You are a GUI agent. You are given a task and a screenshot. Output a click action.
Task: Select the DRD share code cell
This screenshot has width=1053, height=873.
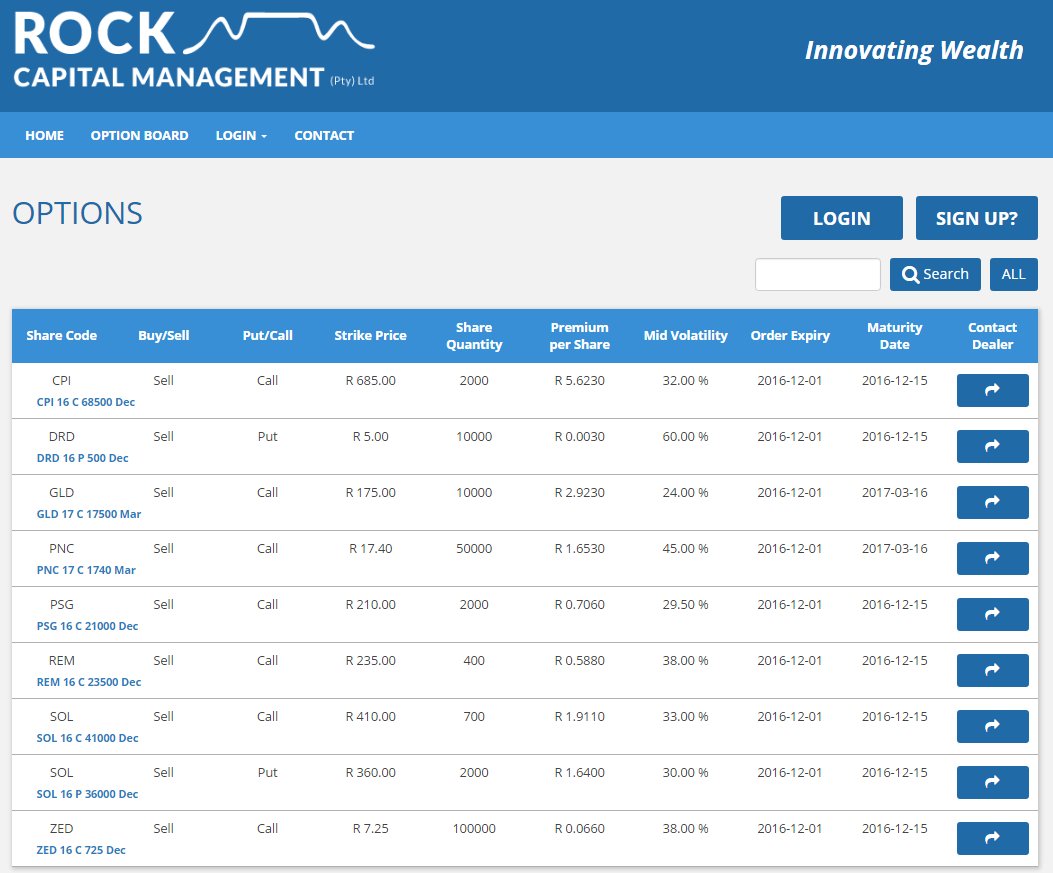tap(61, 436)
